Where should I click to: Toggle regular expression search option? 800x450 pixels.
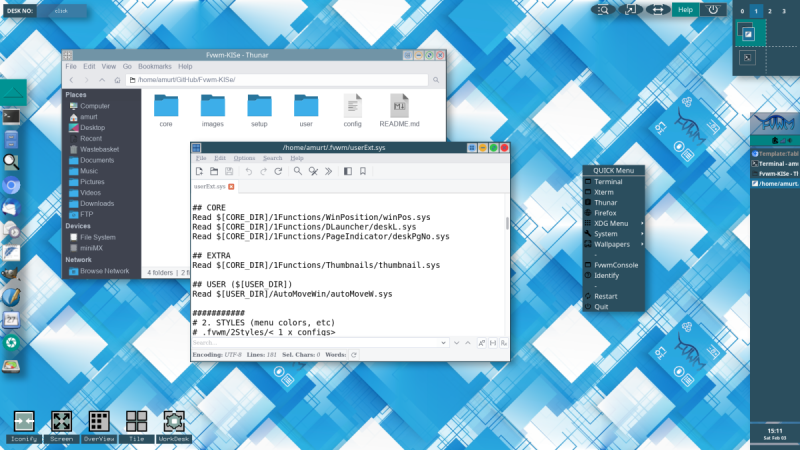[x=504, y=343]
